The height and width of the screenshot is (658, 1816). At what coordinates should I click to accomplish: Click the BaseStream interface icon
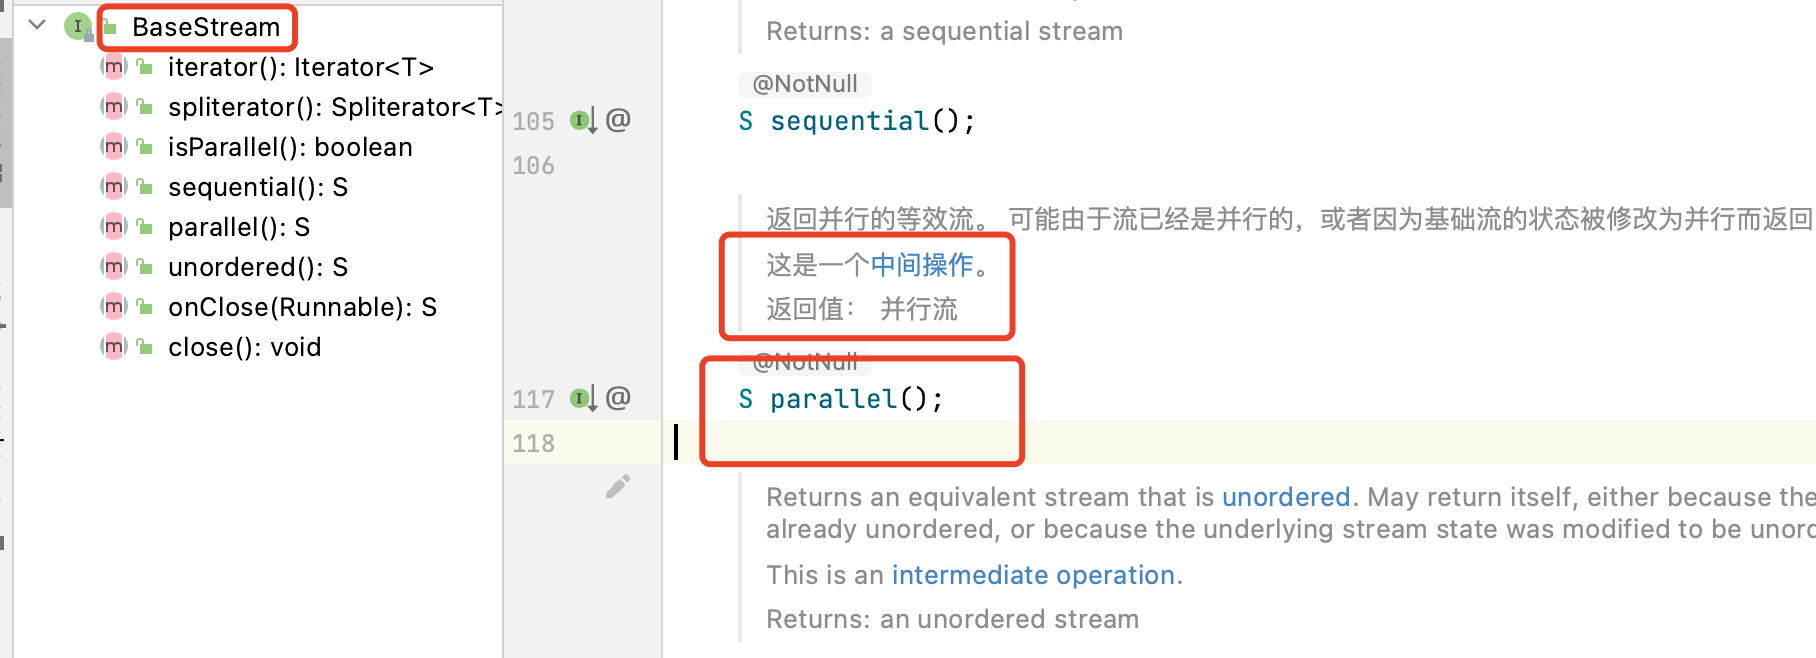[x=78, y=27]
